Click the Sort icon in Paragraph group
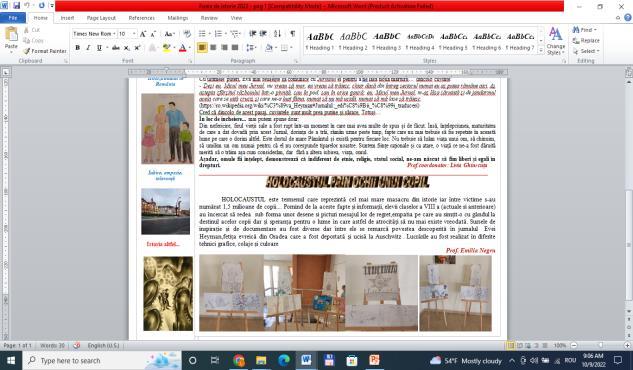The image size is (633, 370). [x=277, y=34]
